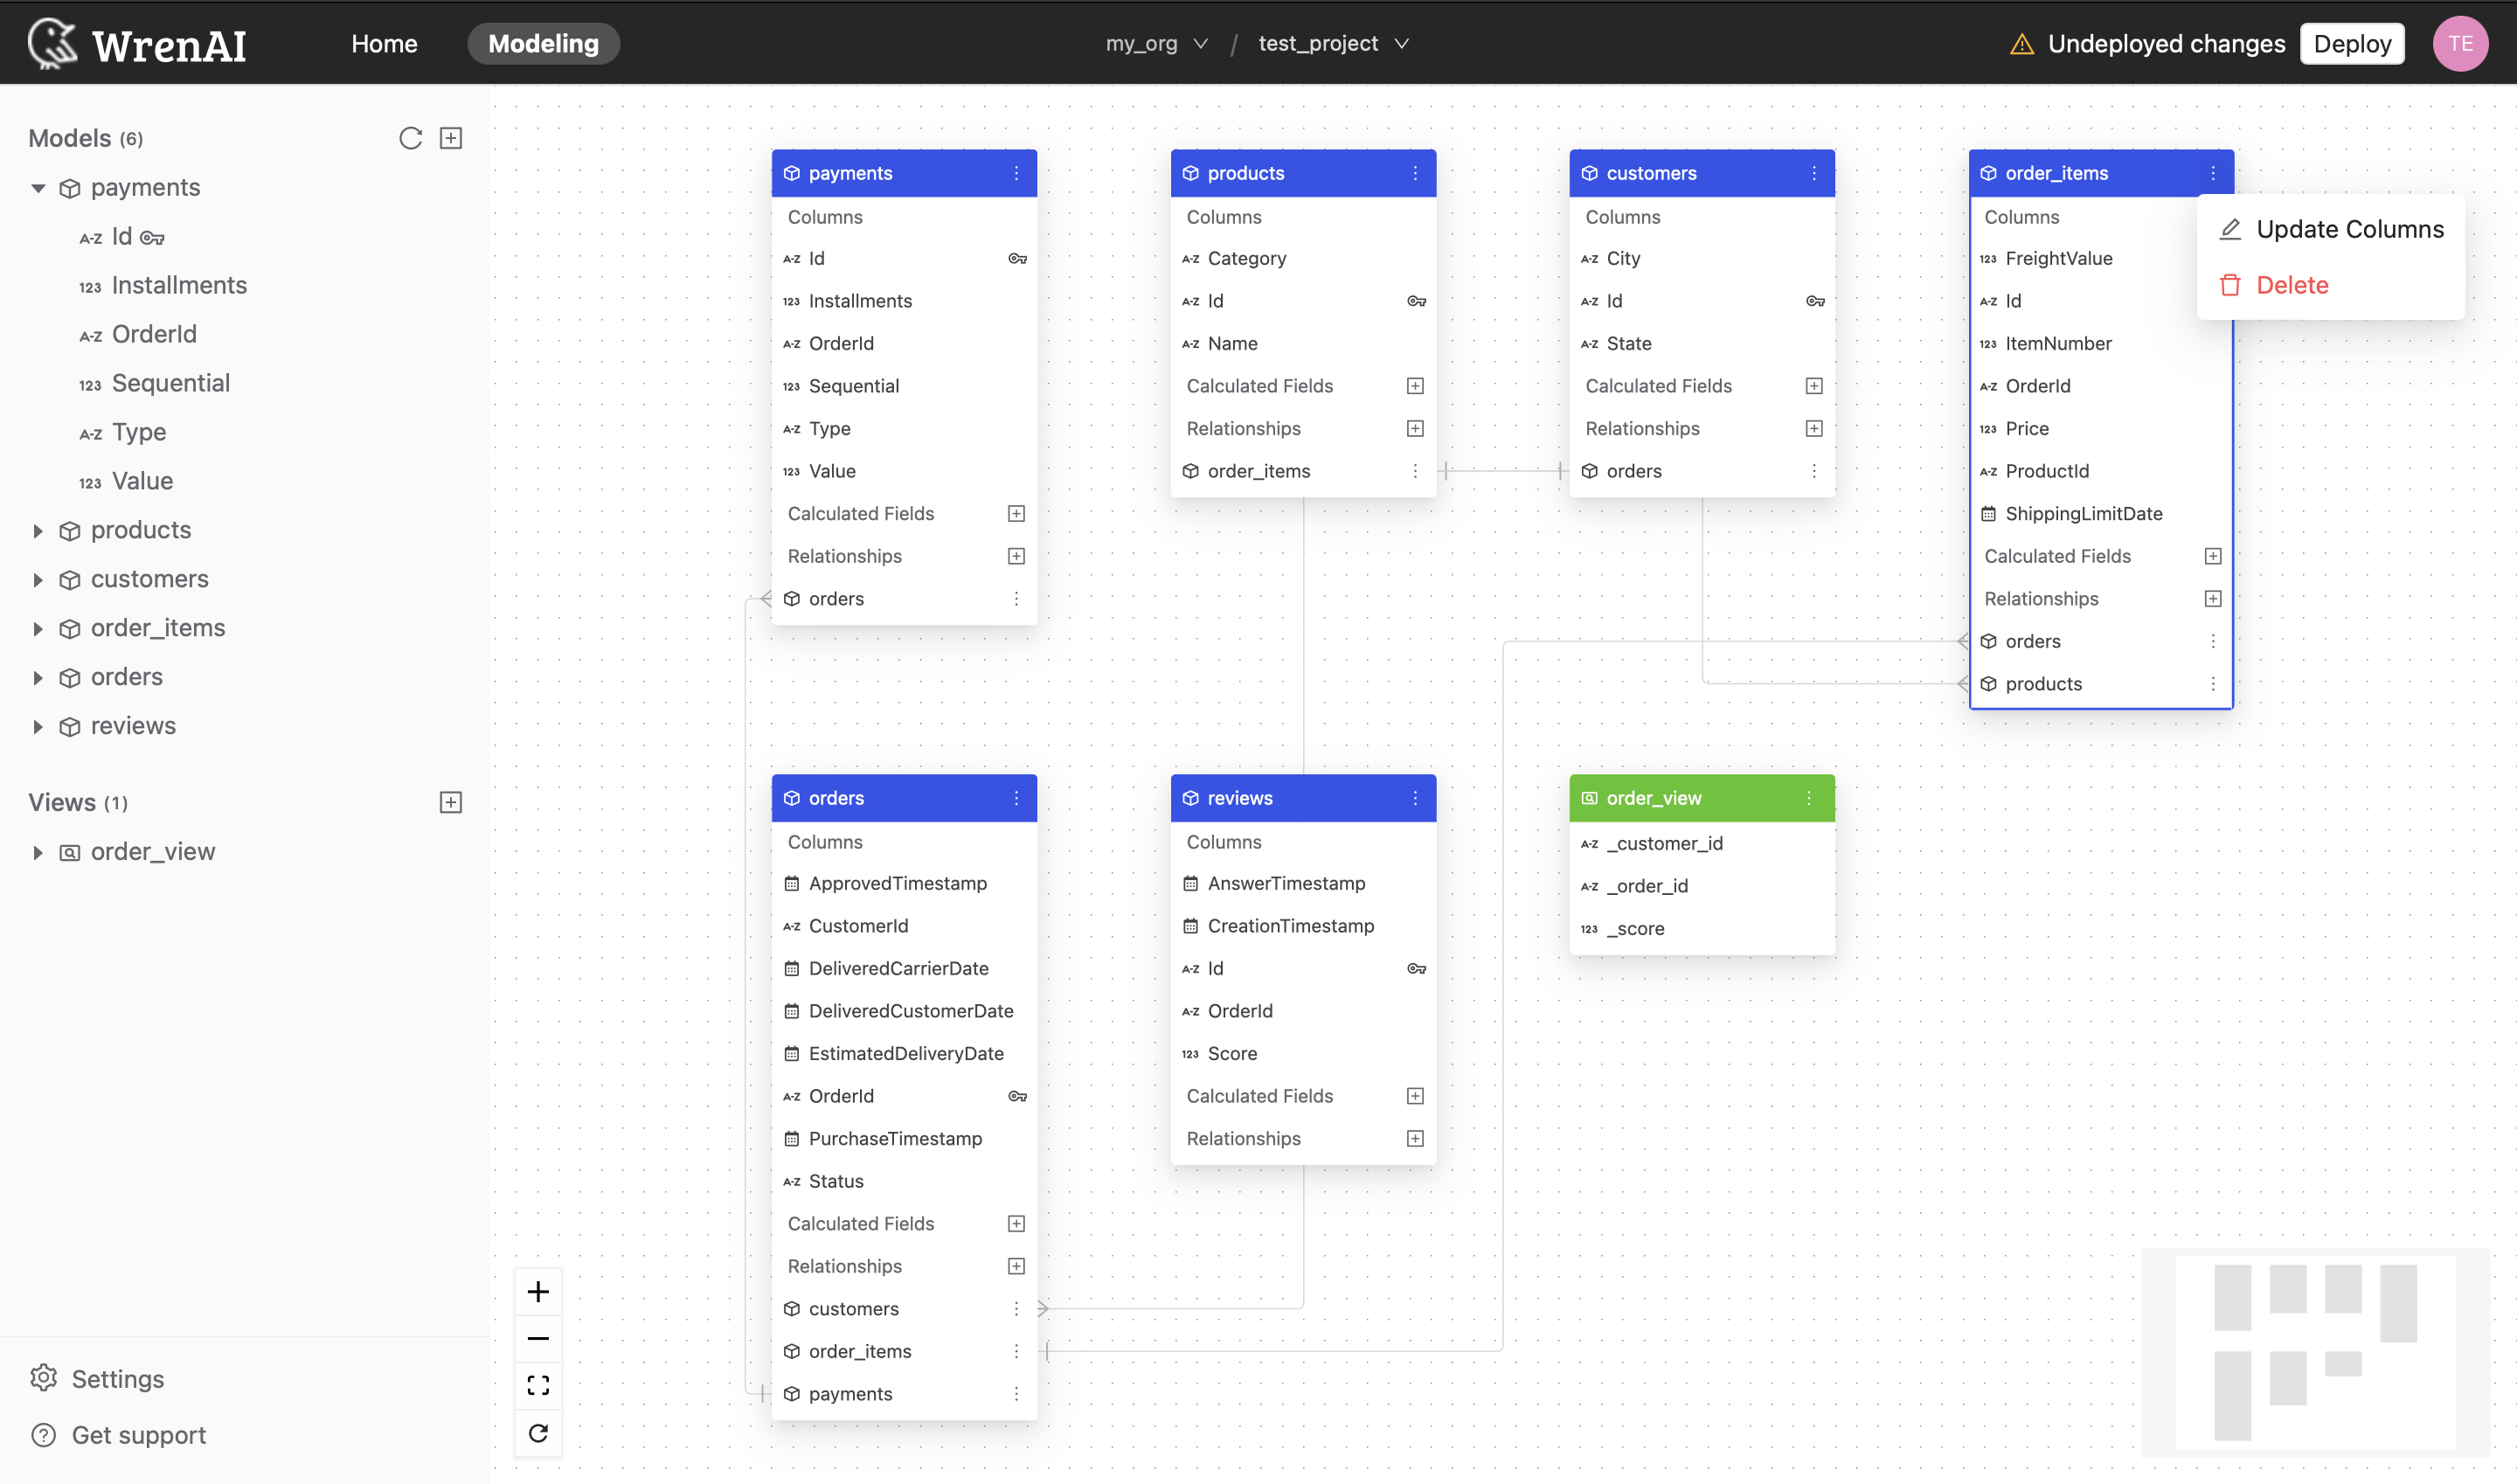Image resolution: width=2517 pixels, height=1484 pixels.
Task: Open options for orders relationship in payments
Action: [x=1016, y=598]
